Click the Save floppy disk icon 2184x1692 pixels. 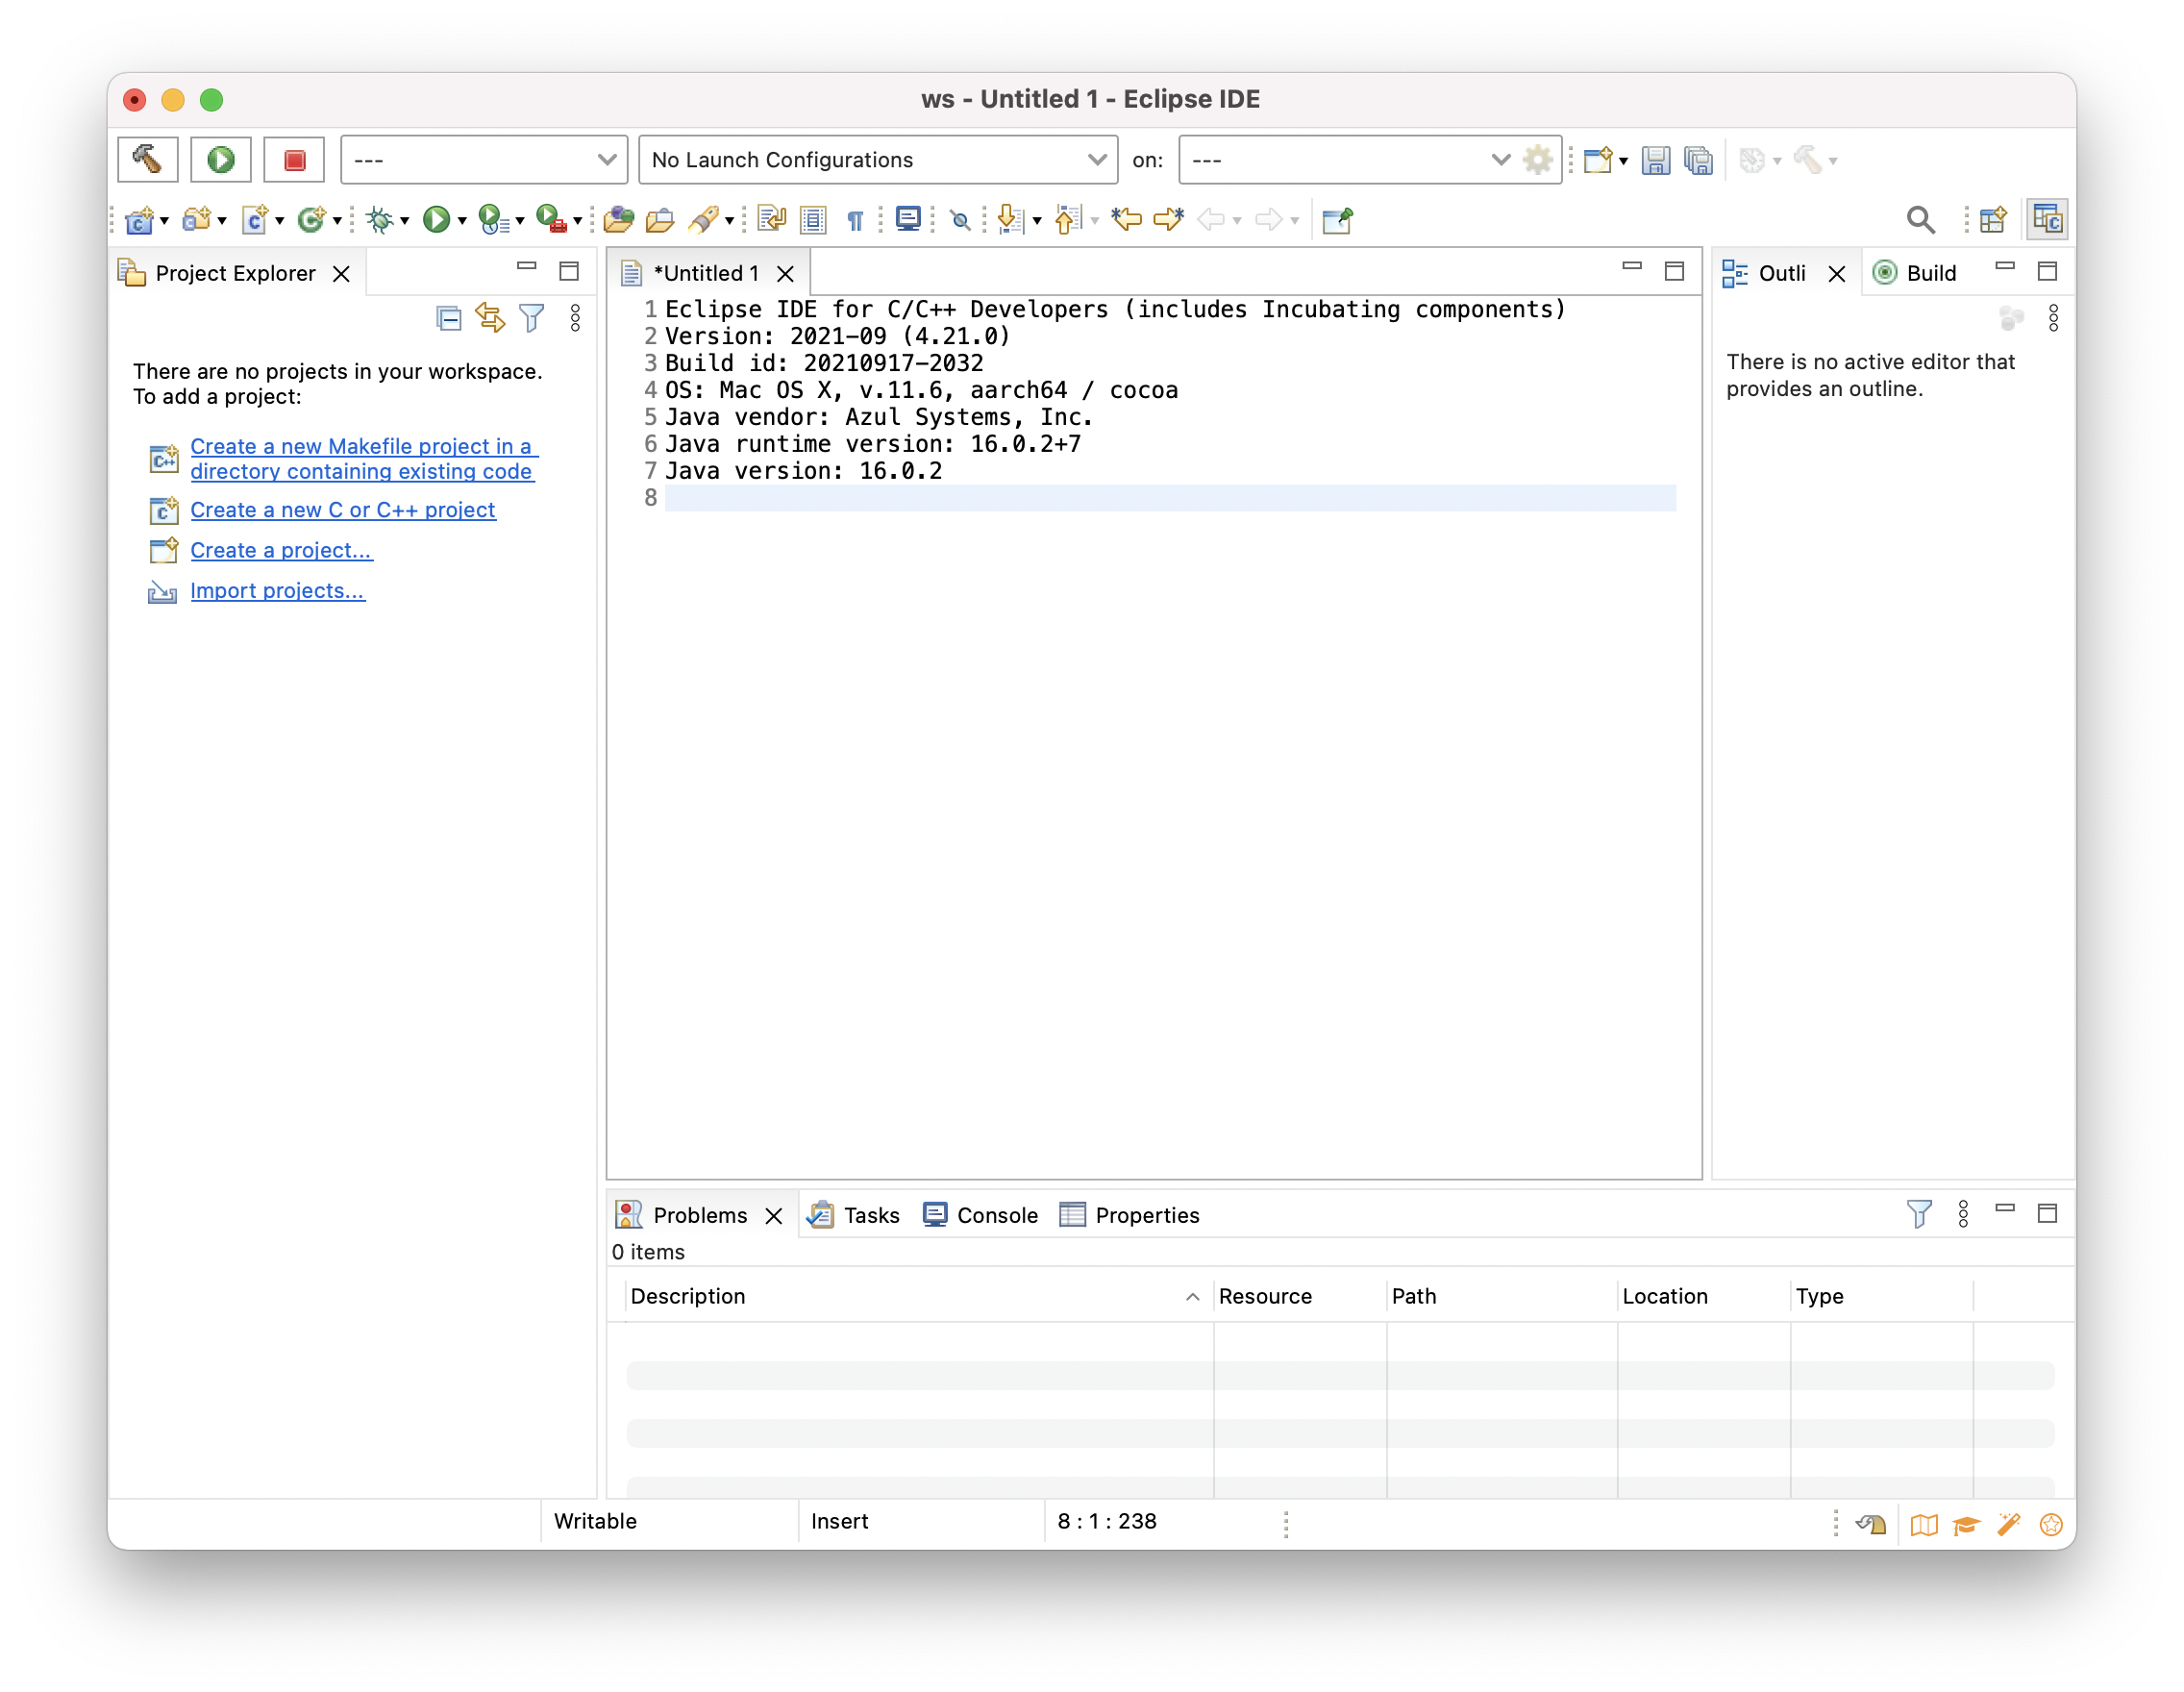tap(1655, 160)
